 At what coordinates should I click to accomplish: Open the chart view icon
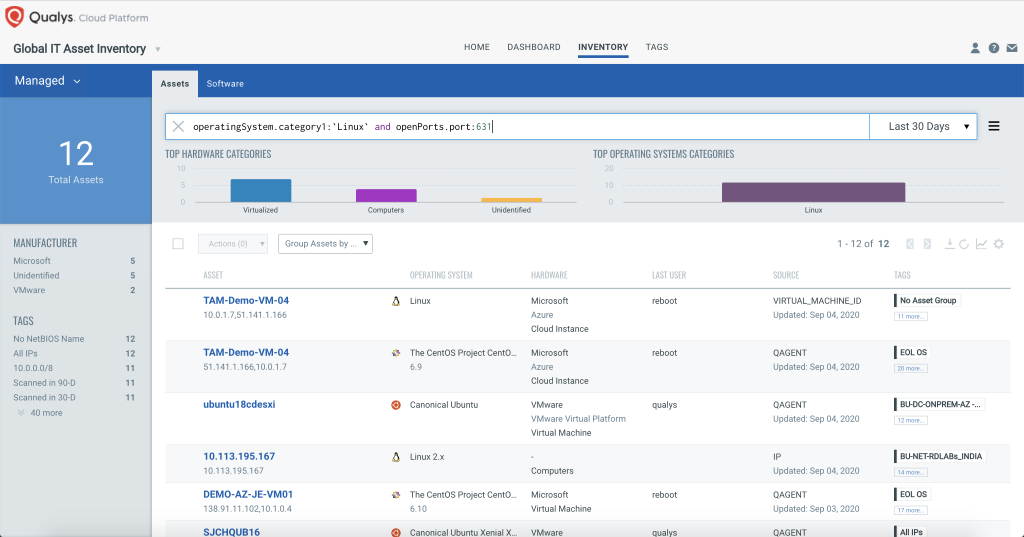(x=981, y=244)
